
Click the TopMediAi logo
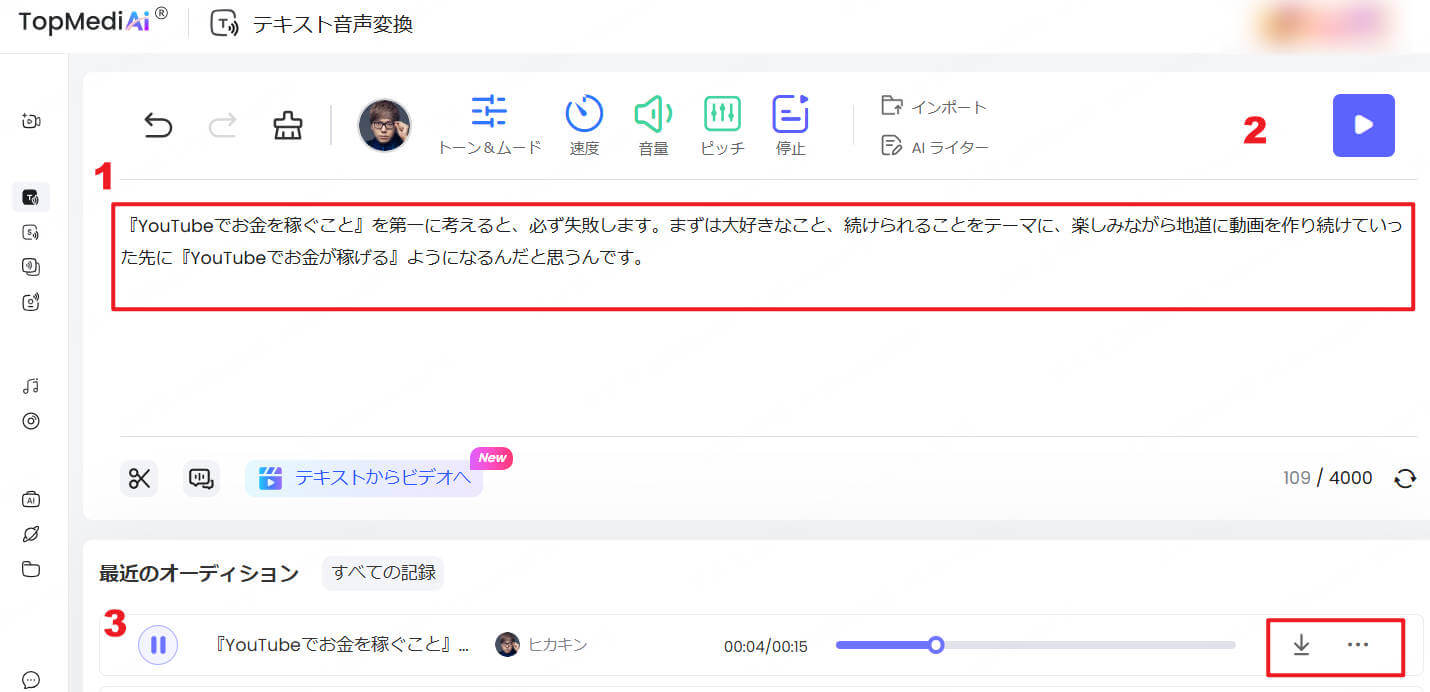[x=93, y=22]
